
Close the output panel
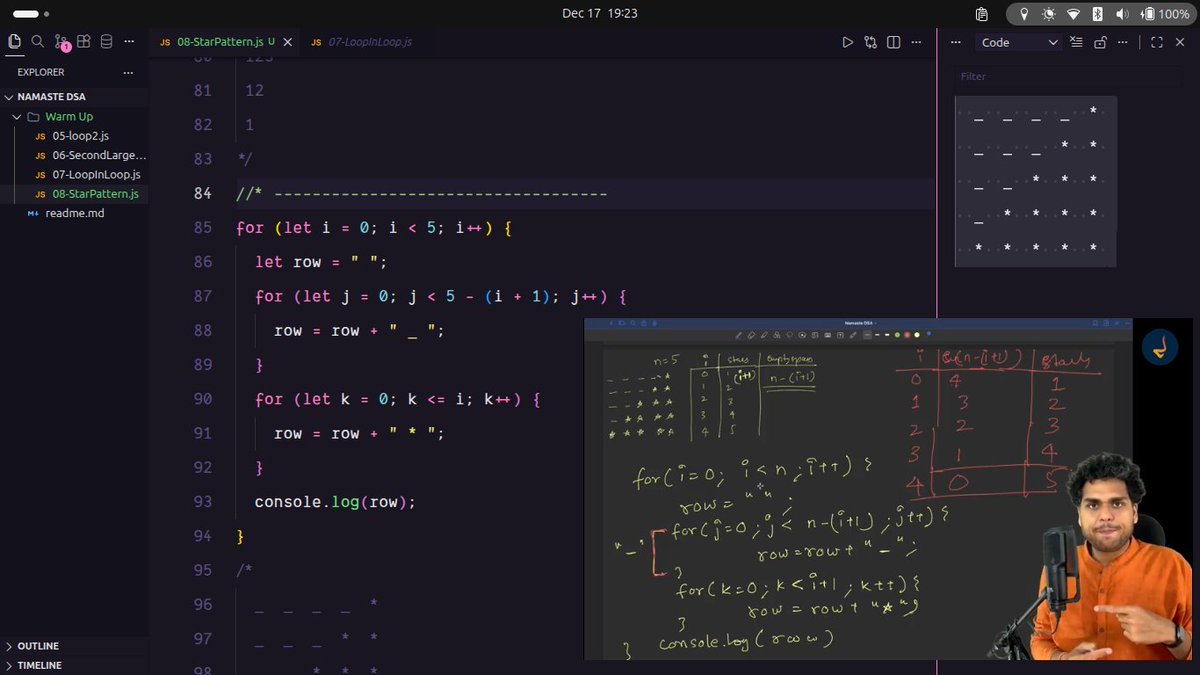(x=1180, y=42)
